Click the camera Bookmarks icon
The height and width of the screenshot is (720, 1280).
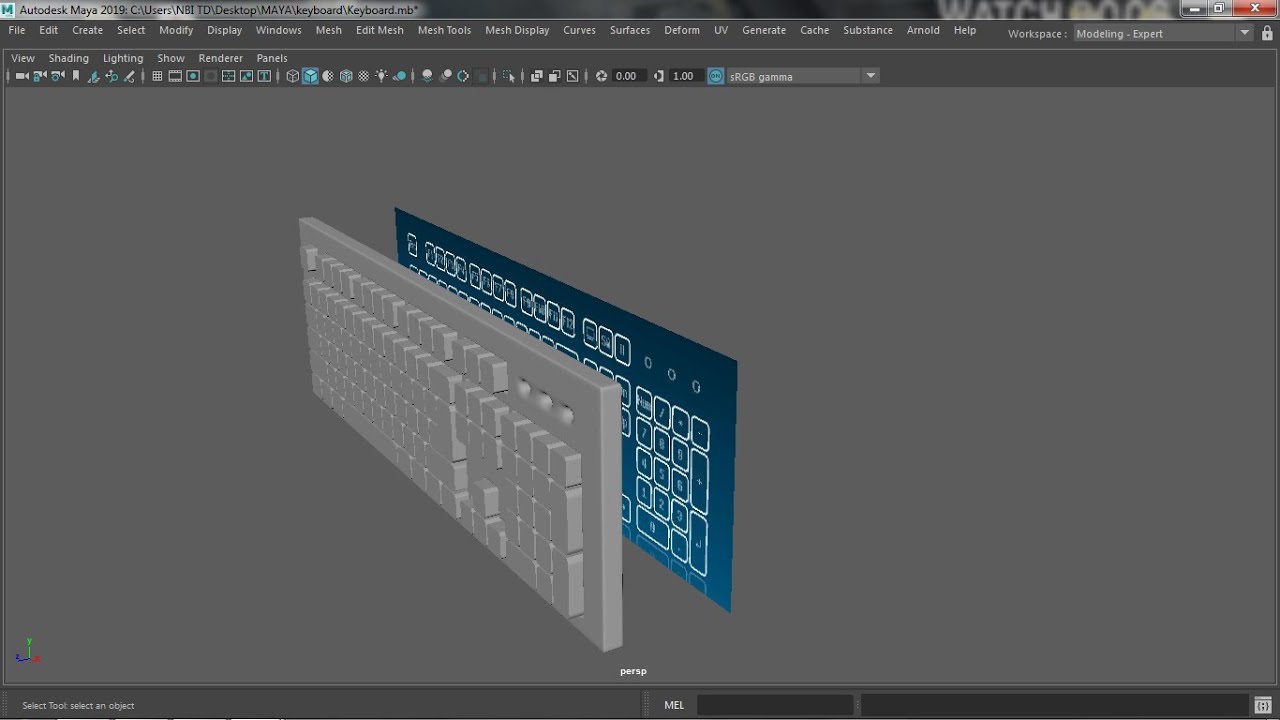(76, 76)
